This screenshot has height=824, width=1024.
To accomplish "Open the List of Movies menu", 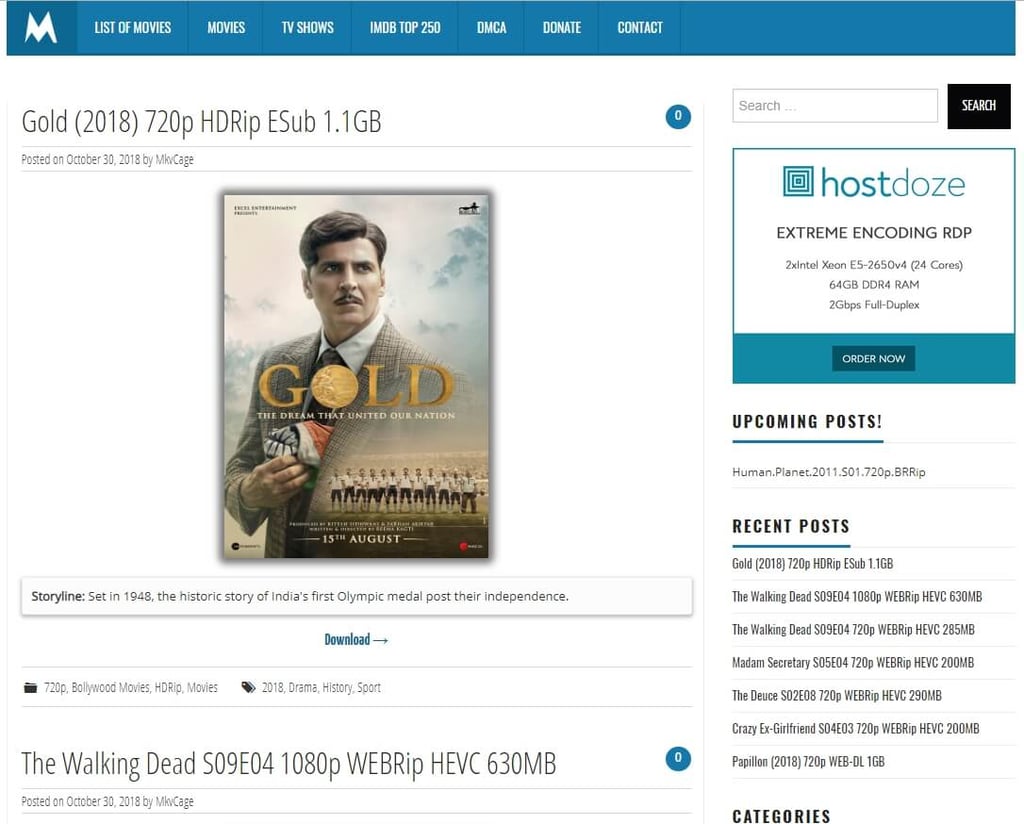I will 133,27.
